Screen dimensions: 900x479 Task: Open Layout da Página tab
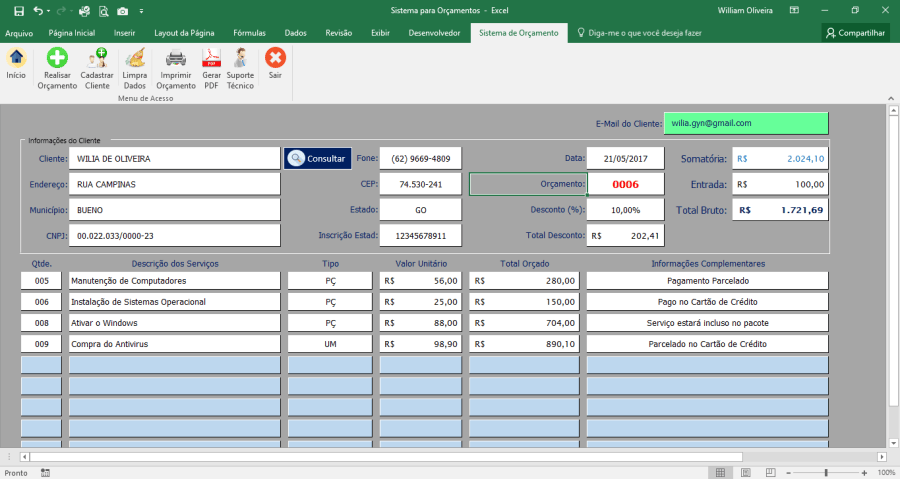click(184, 33)
